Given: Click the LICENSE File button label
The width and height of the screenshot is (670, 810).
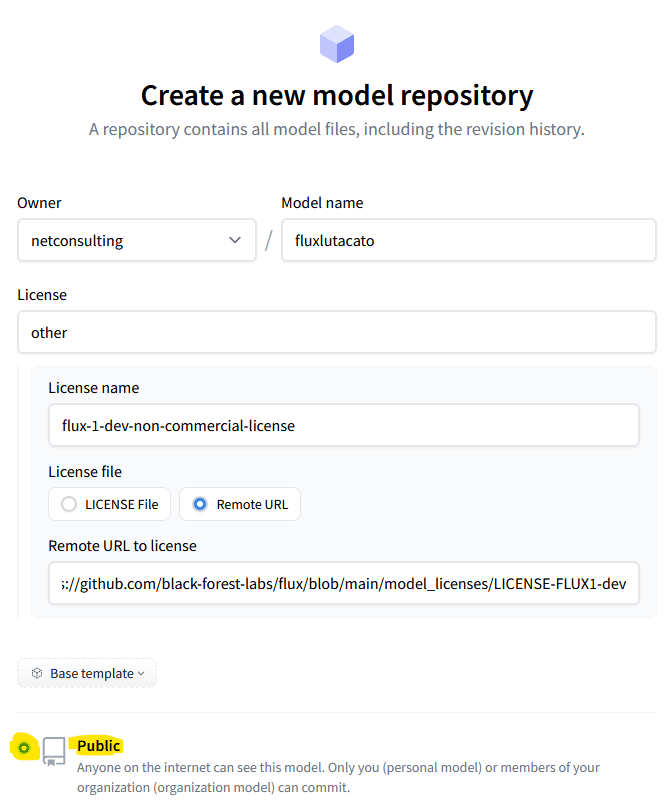Looking at the screenshot, I should click(x=121, y=505).
